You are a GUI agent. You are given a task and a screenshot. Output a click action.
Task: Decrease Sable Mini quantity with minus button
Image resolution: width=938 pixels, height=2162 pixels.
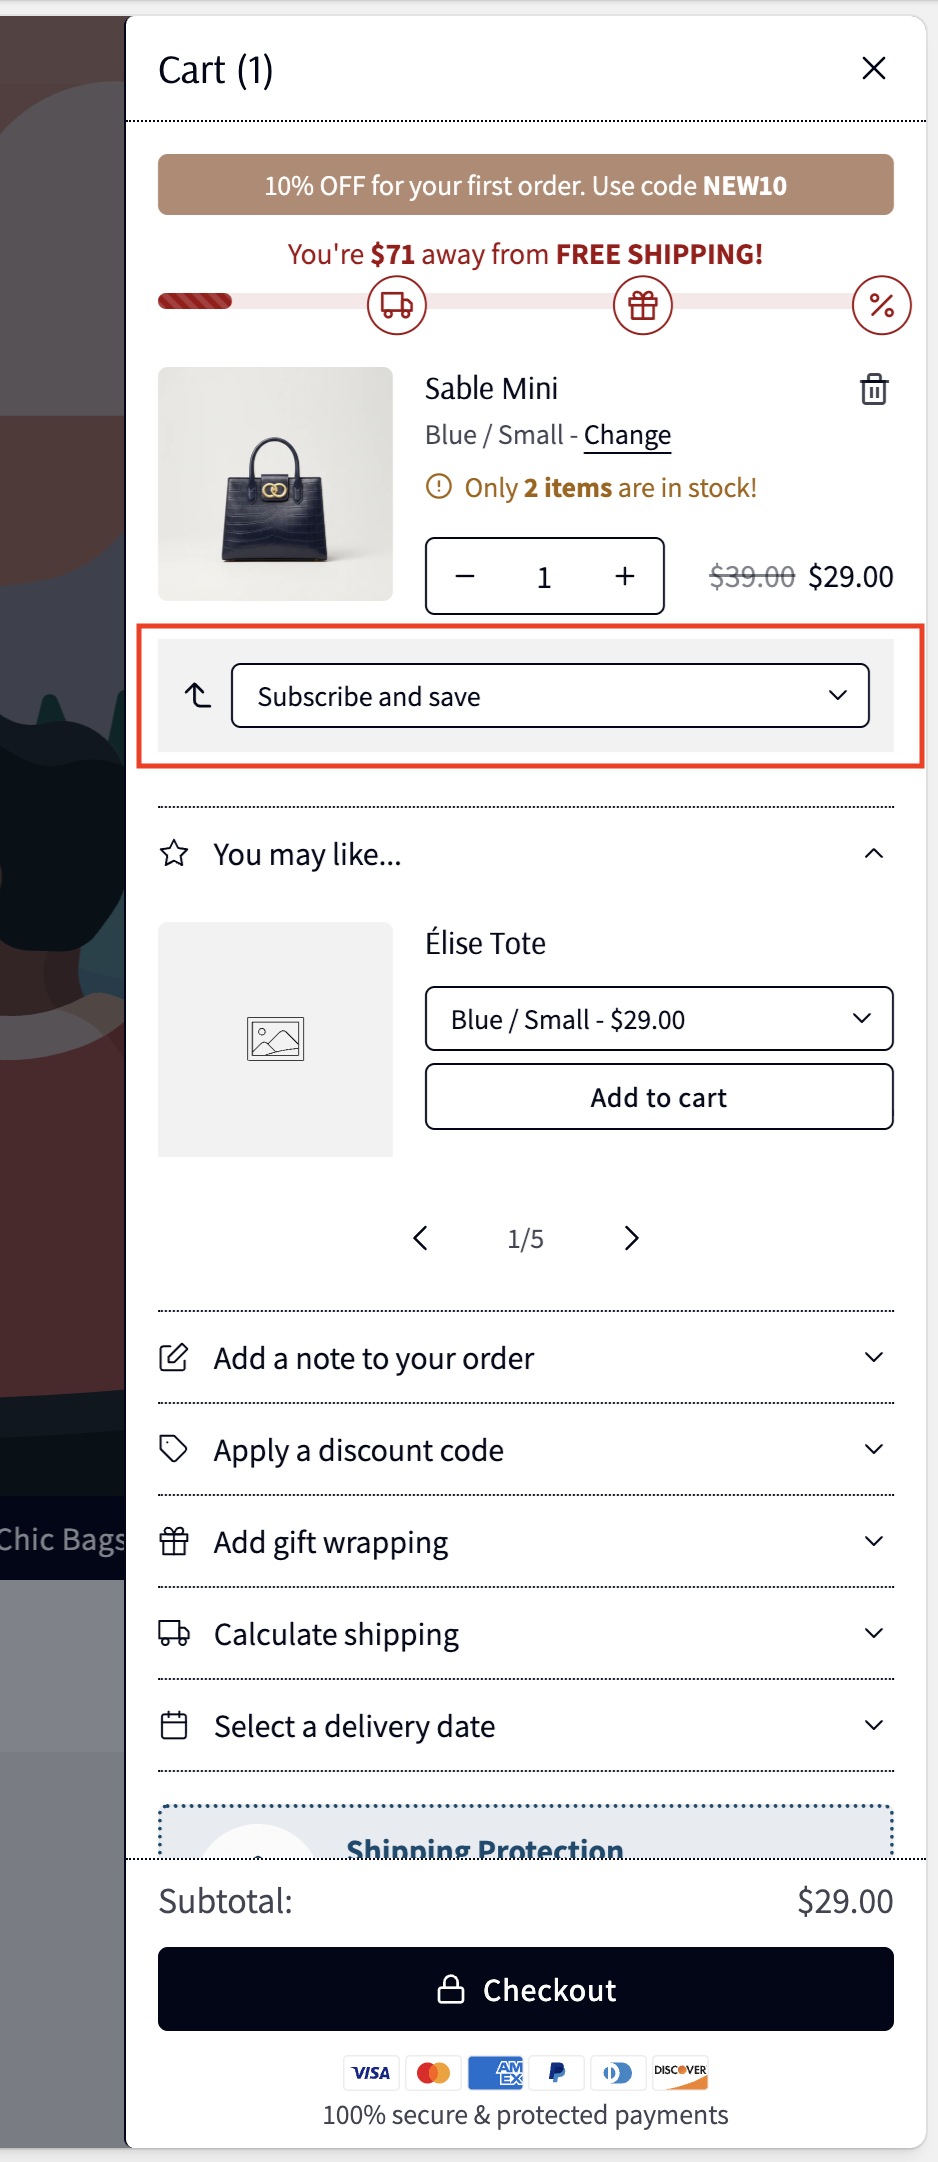465,576
